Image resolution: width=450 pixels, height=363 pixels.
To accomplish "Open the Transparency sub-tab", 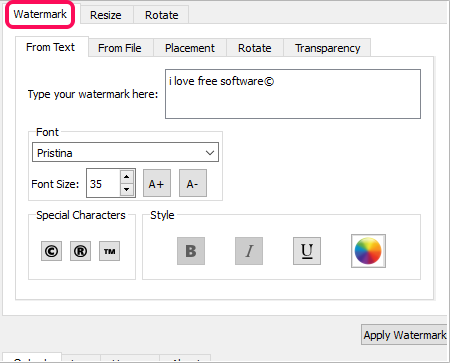I will tap(328, 48).
